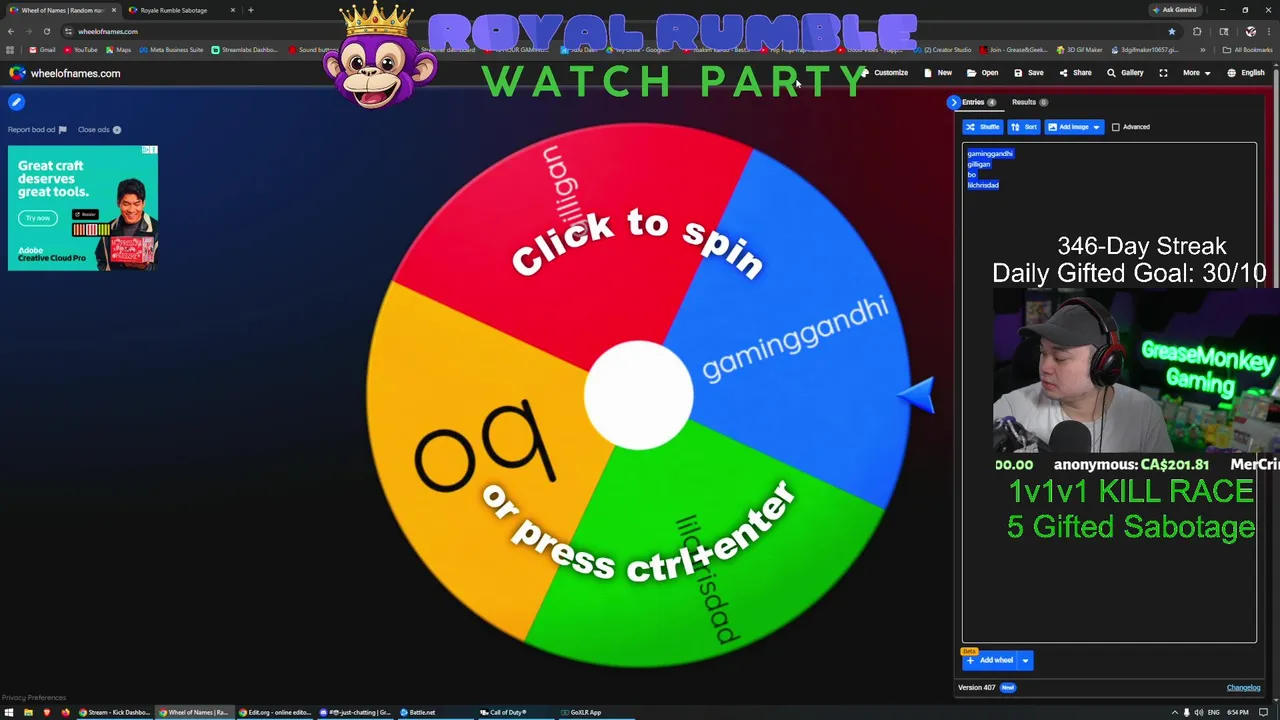Reload the page
Image resolution: width=1280 pixels, height=720 pixels.
coord(46,31)
